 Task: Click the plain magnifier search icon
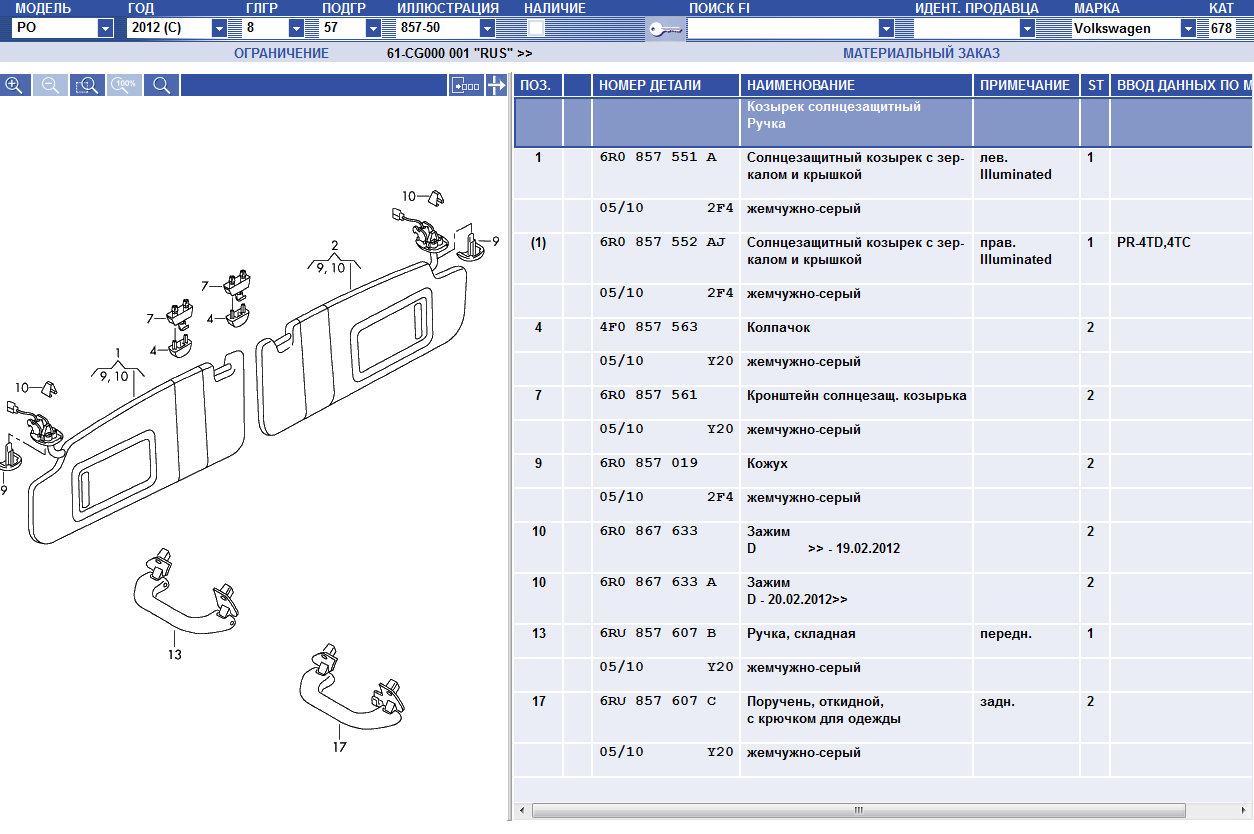(161, 86)
